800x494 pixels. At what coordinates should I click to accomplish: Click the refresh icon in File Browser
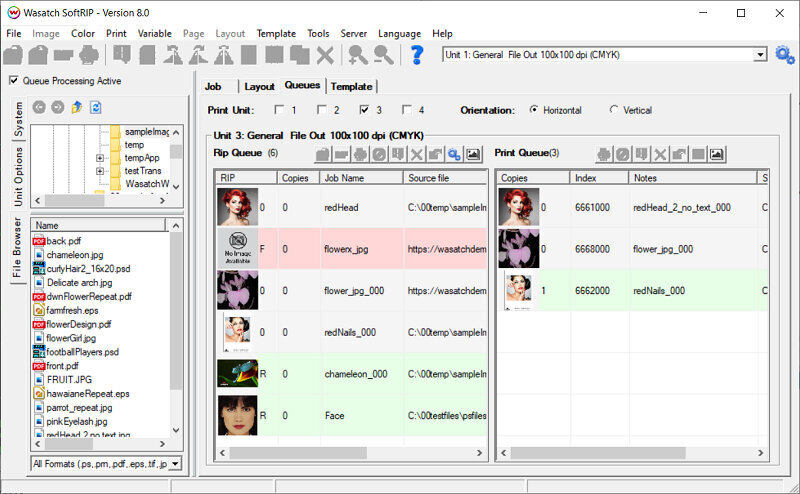[x=96, y=107]
